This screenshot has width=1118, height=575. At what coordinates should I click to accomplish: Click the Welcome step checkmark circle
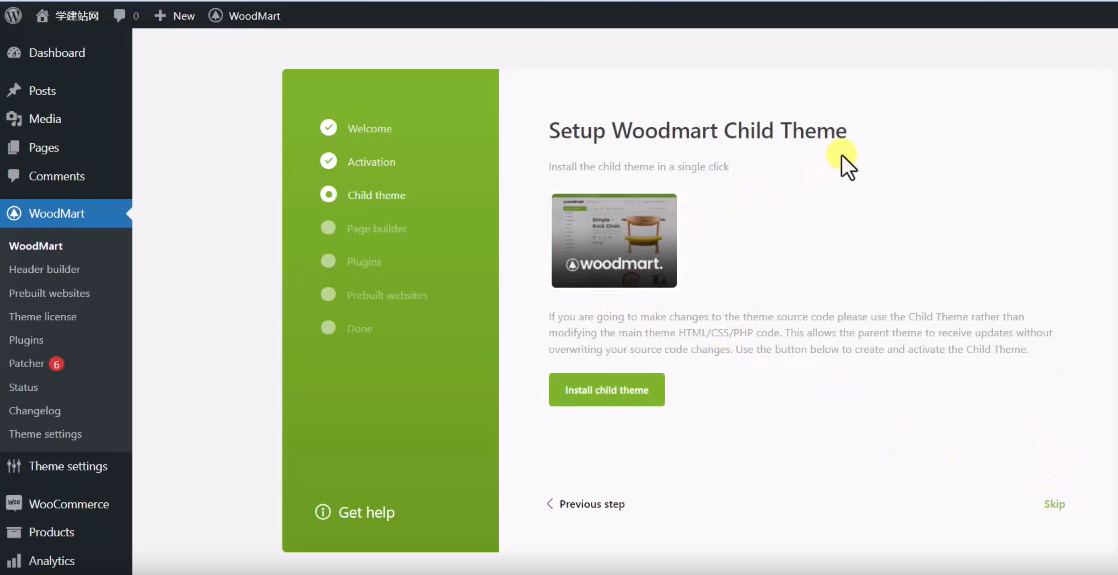(x=328, y=128)
